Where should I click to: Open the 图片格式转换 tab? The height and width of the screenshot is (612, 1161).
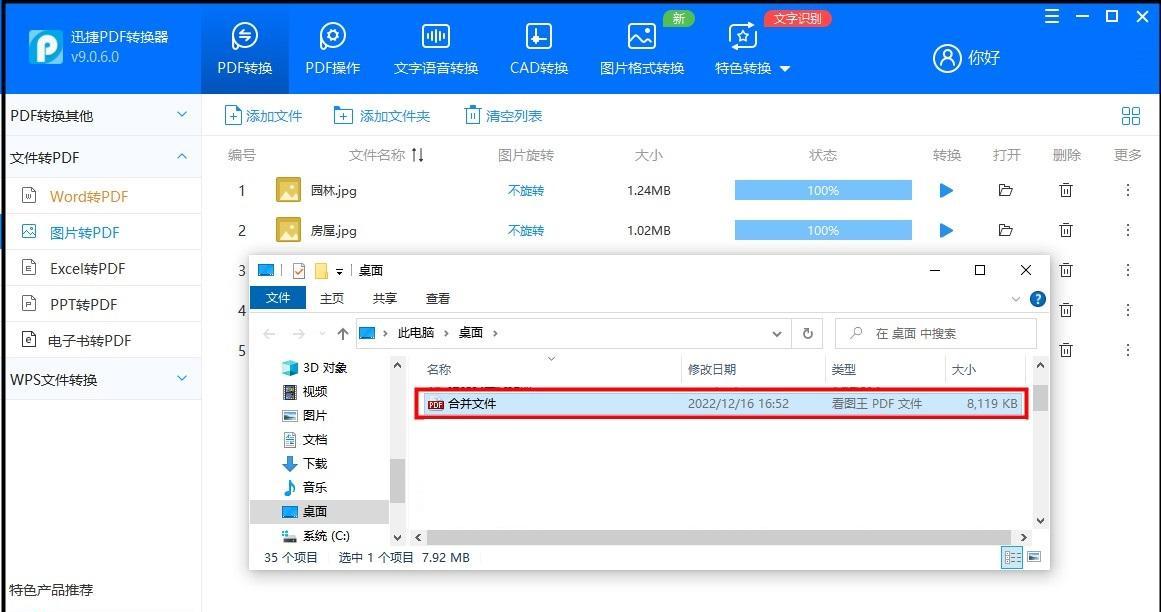pyautogui.click(x=641, y=48)
